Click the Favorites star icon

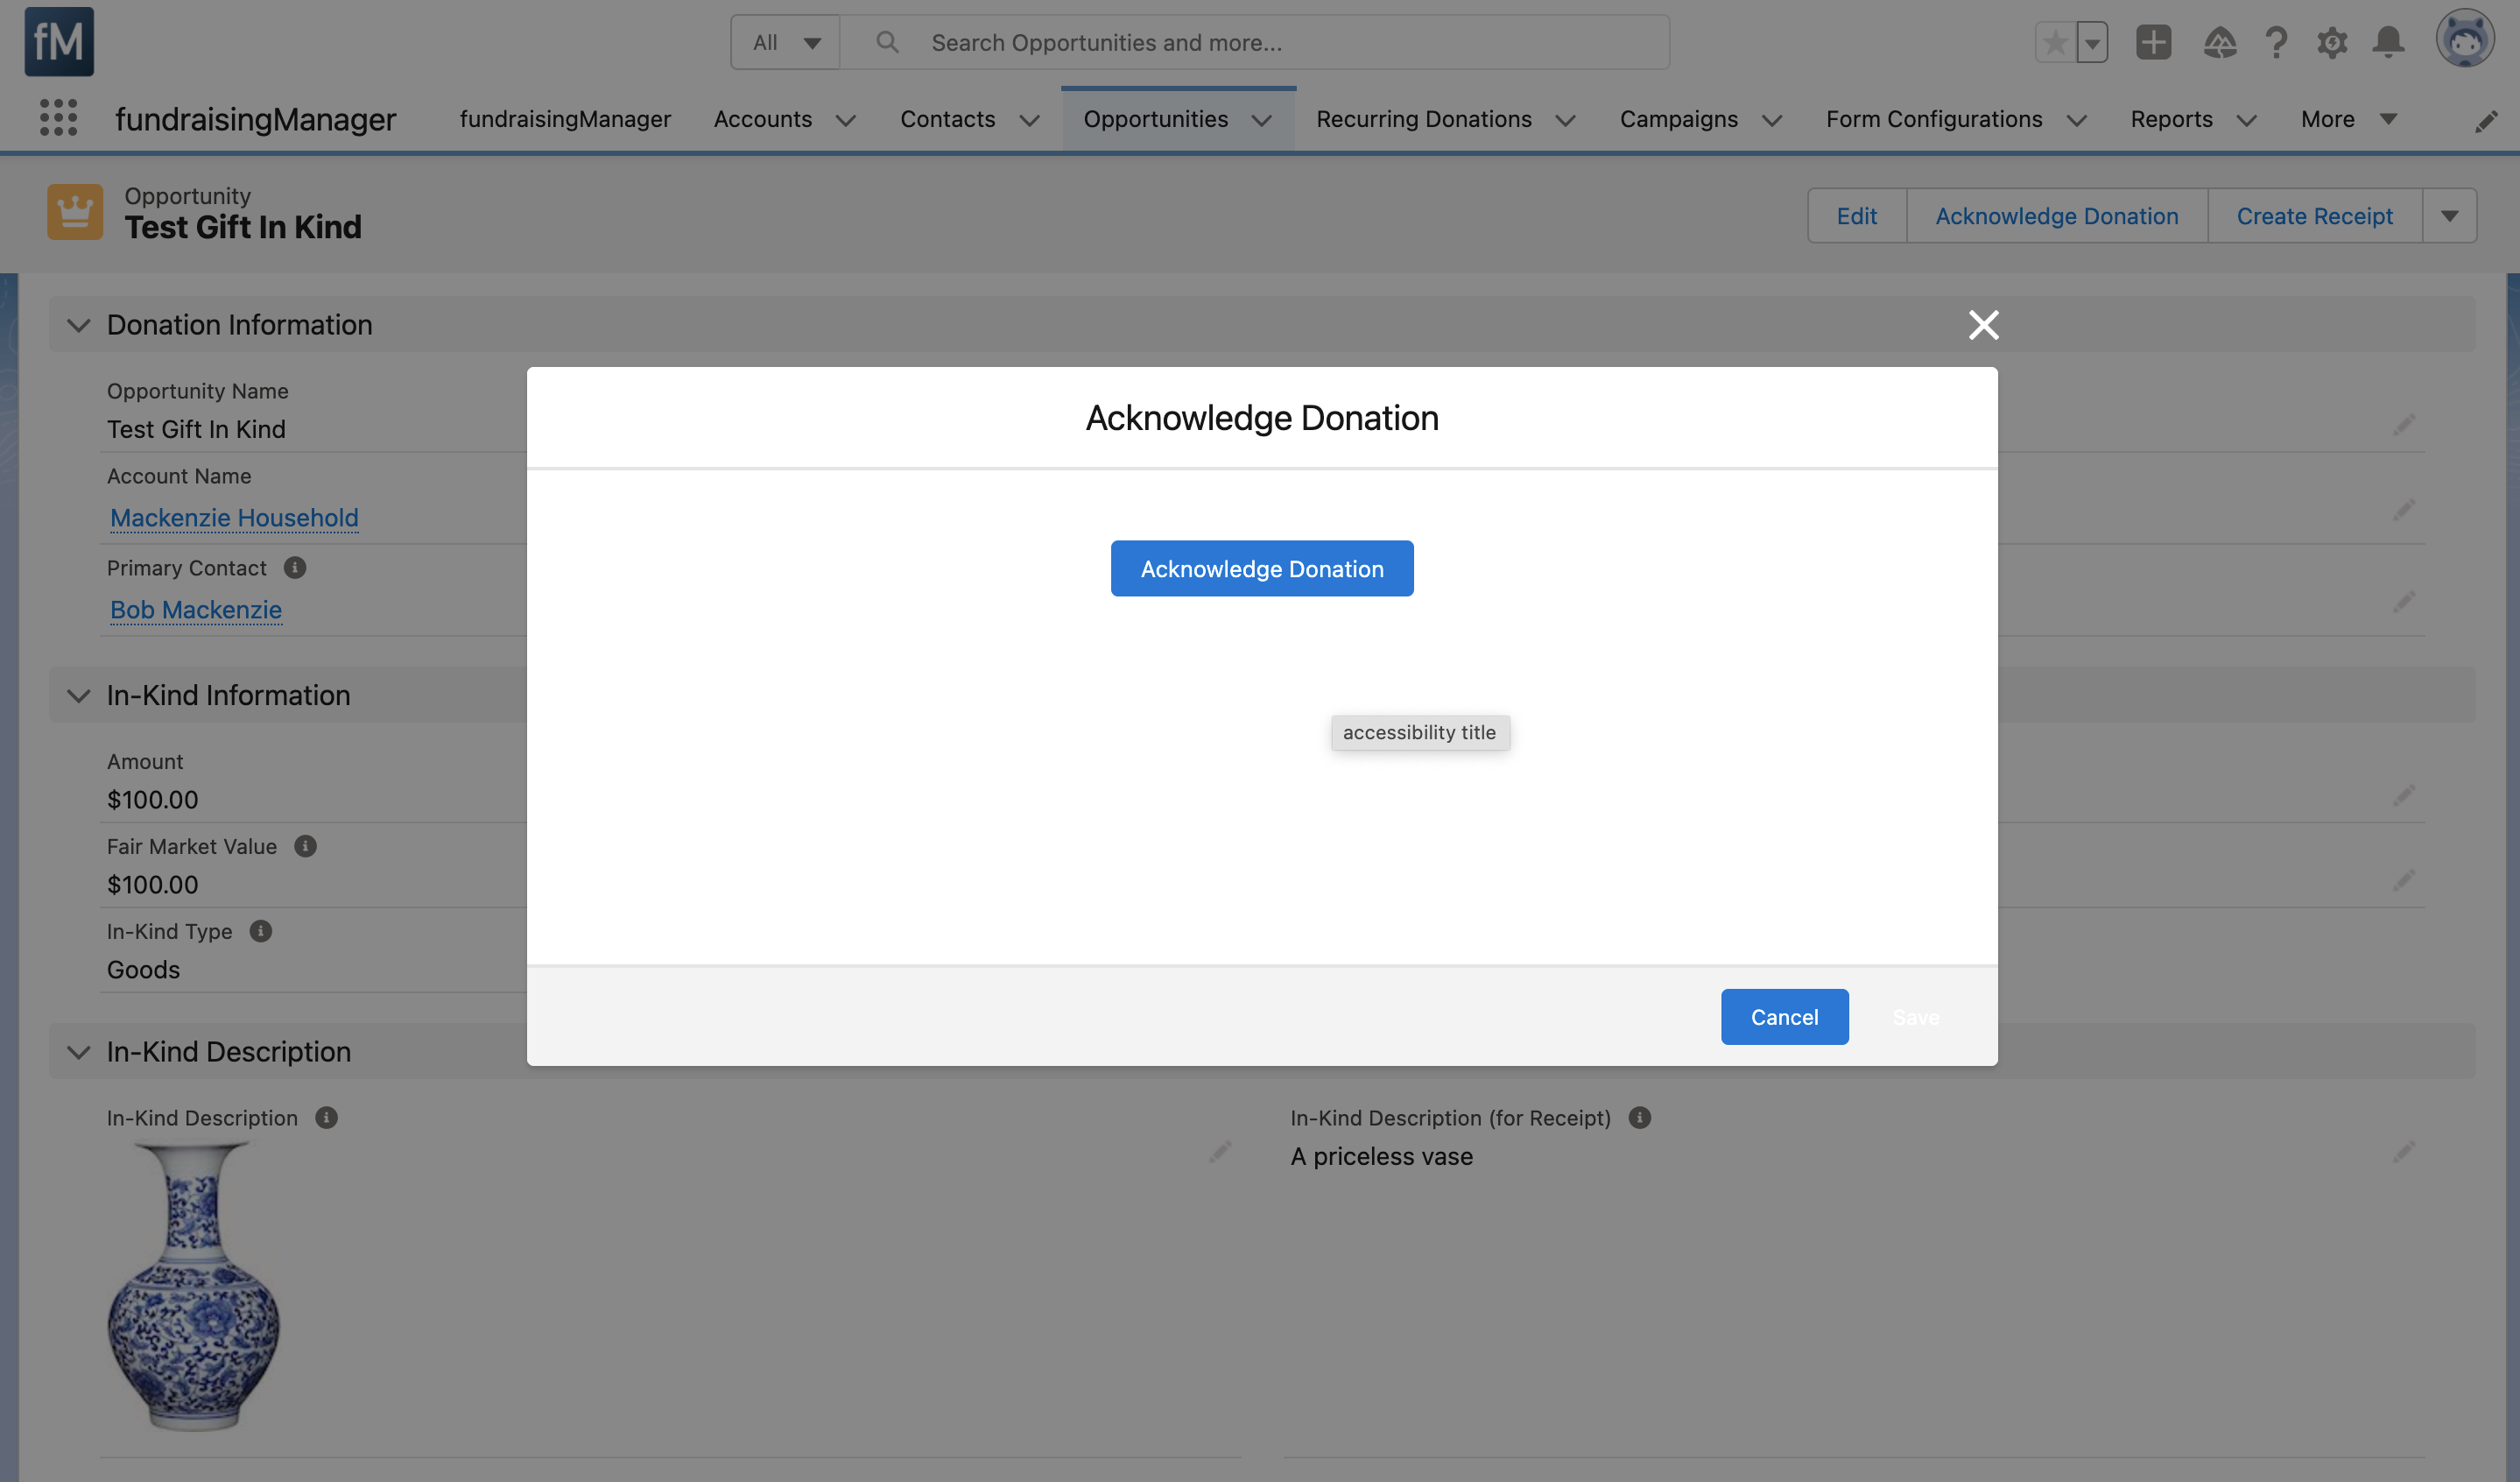pos(2055,43)
